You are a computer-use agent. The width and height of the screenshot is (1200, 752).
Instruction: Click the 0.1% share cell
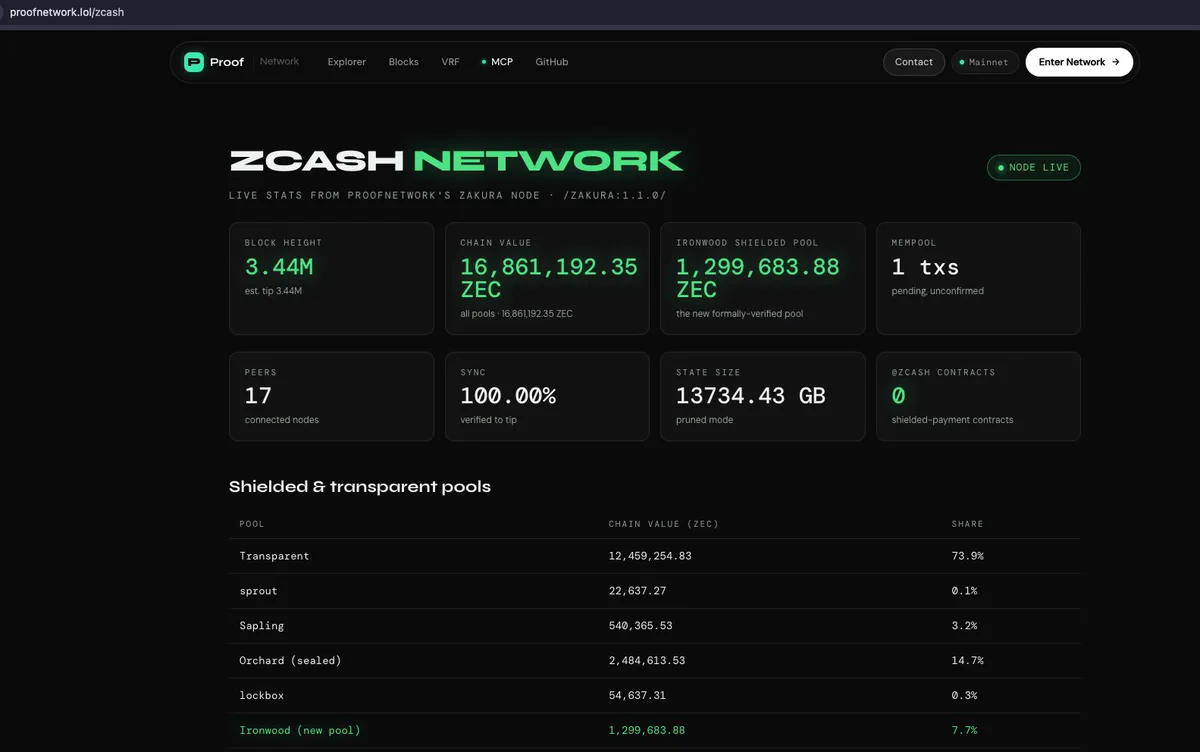tap(964, 591)
